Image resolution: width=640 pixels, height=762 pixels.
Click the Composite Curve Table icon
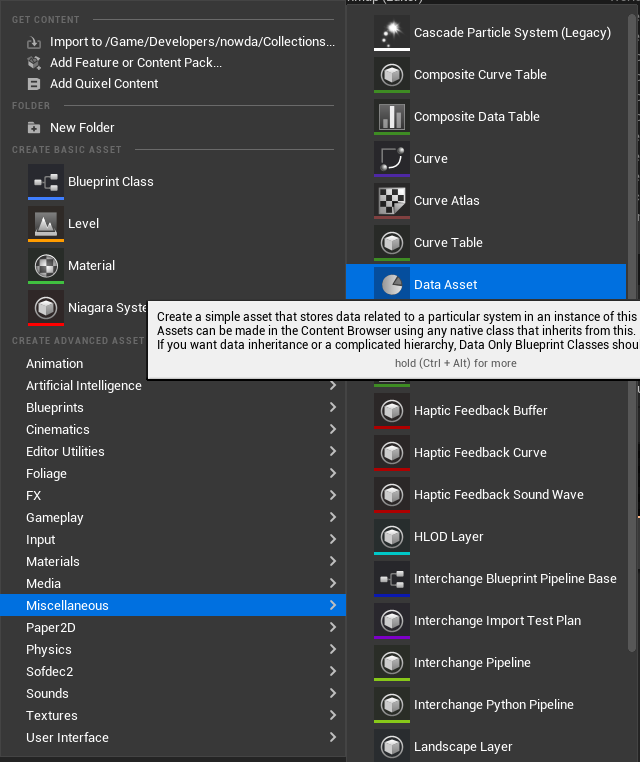(392, 75)
